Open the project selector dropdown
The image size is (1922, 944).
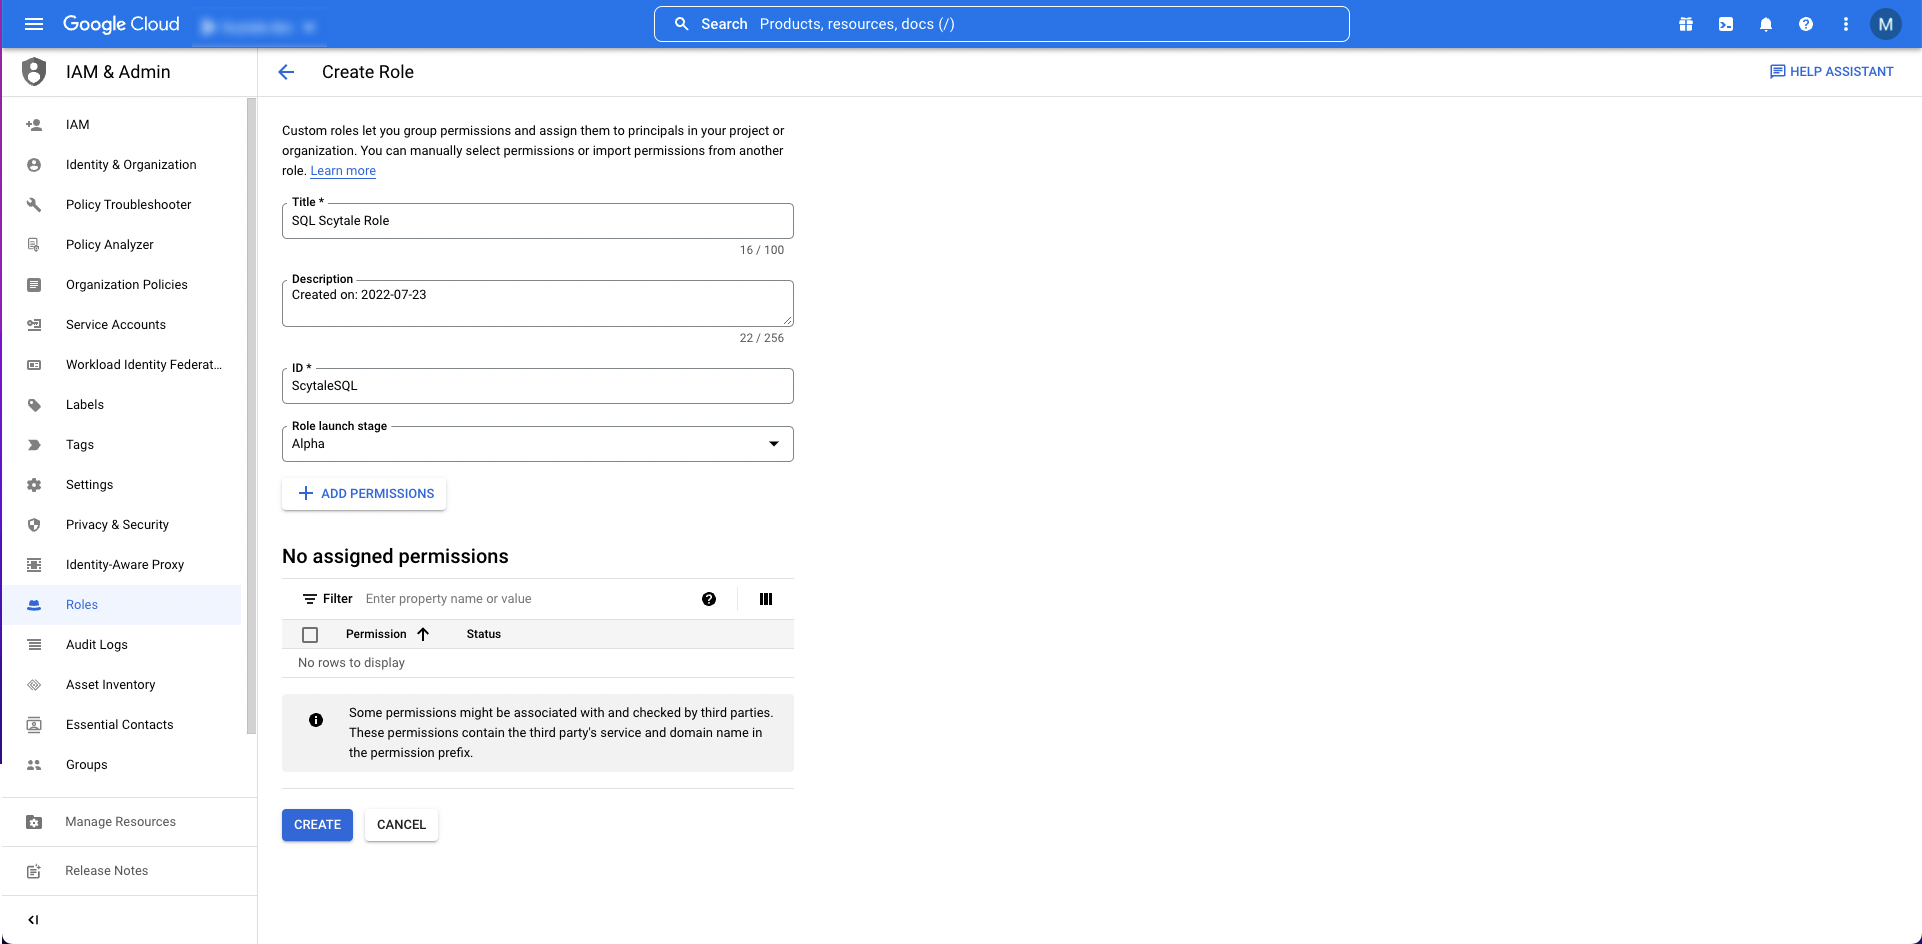[x=259, y=26]
